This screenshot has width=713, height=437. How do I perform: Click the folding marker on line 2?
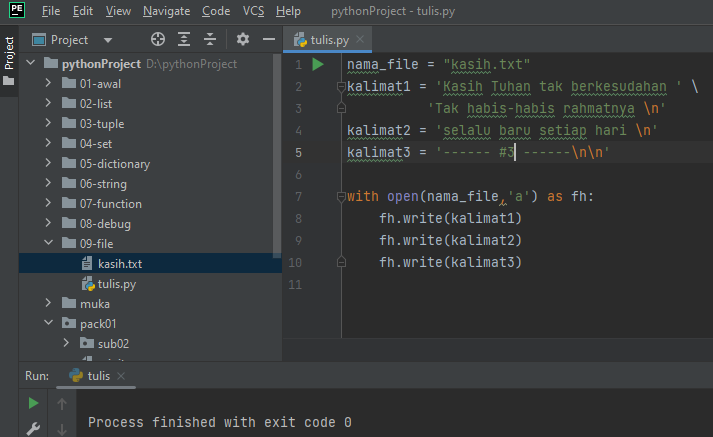[341, 86]
